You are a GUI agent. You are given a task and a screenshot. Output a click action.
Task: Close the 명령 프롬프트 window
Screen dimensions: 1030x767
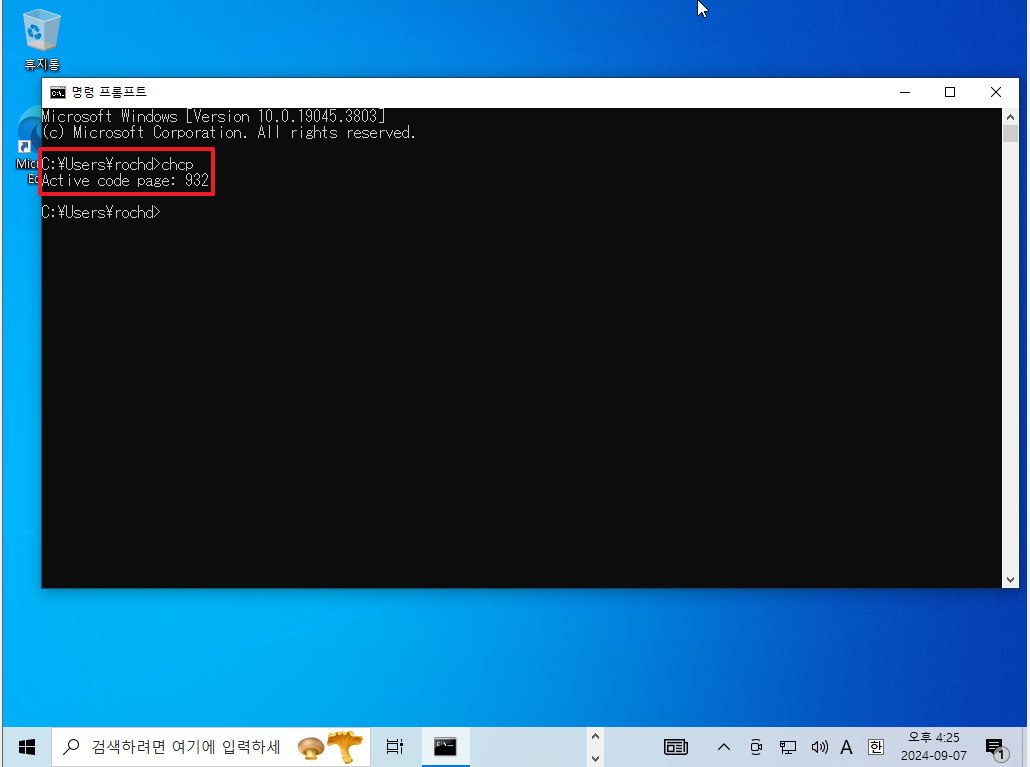coord(996,93)
